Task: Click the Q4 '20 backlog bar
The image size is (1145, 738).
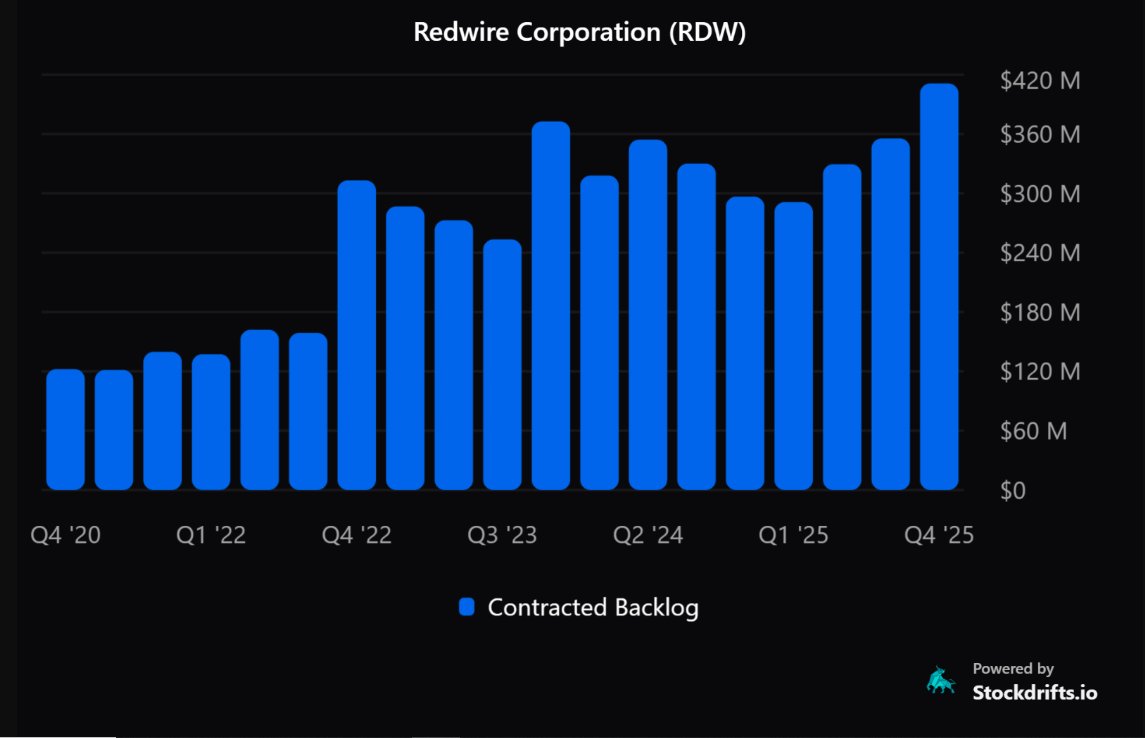Action: tap(66, 429)
